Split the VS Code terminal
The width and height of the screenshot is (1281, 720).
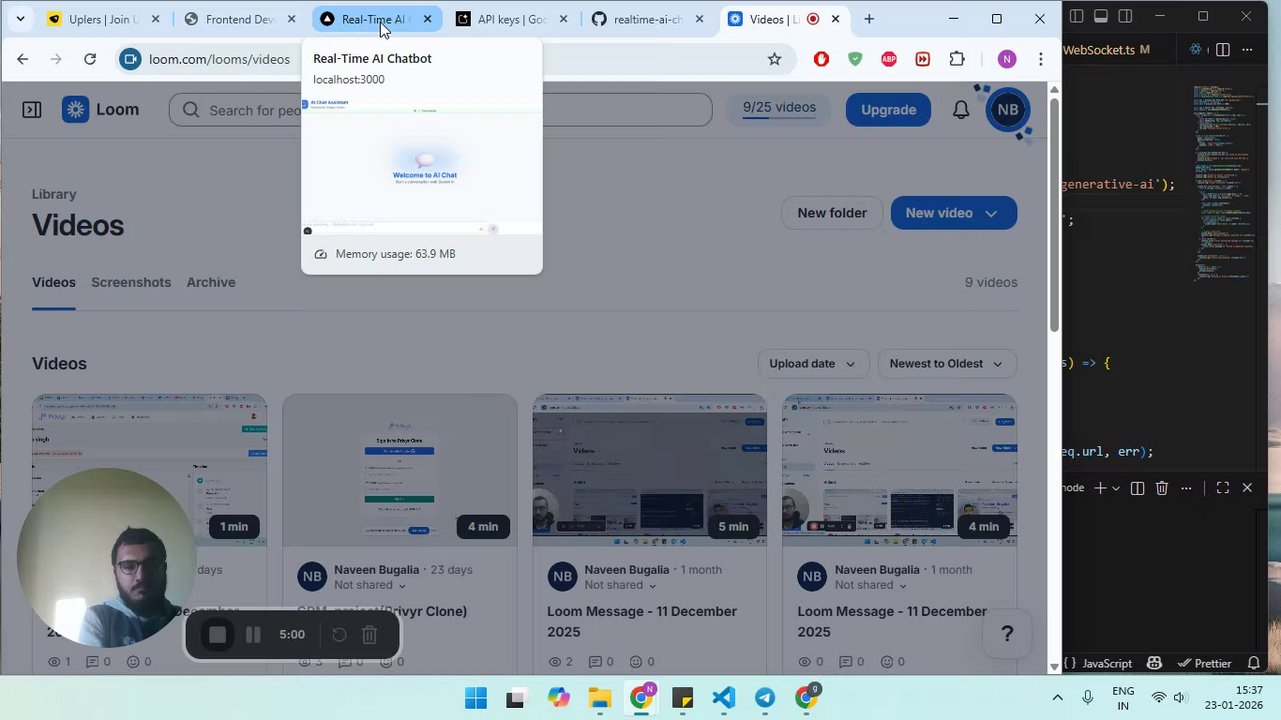pyautogui.click(x=1137, y=488)
